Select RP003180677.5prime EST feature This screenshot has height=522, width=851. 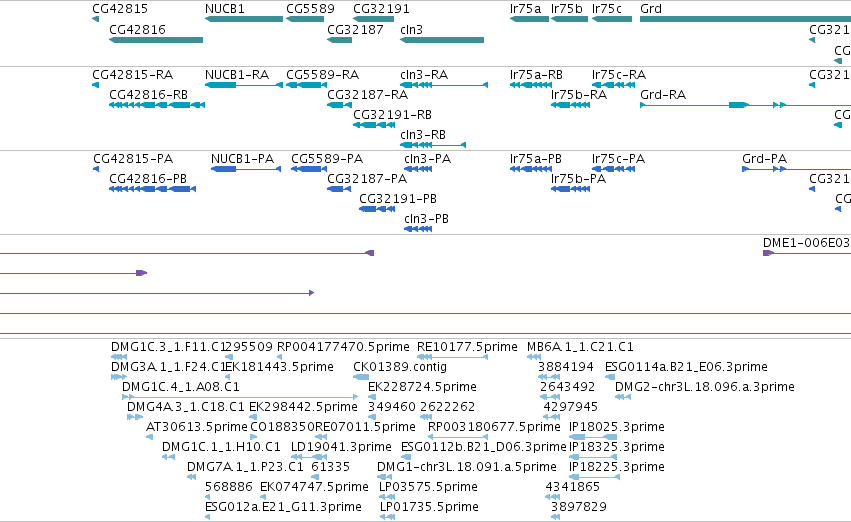coord(456,437)
